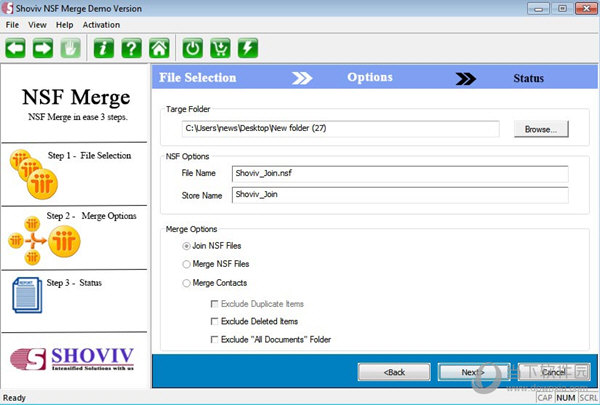Click white double-arrow after File Selection
This screenshot has height=405, width=600.
tap(302, 78)
